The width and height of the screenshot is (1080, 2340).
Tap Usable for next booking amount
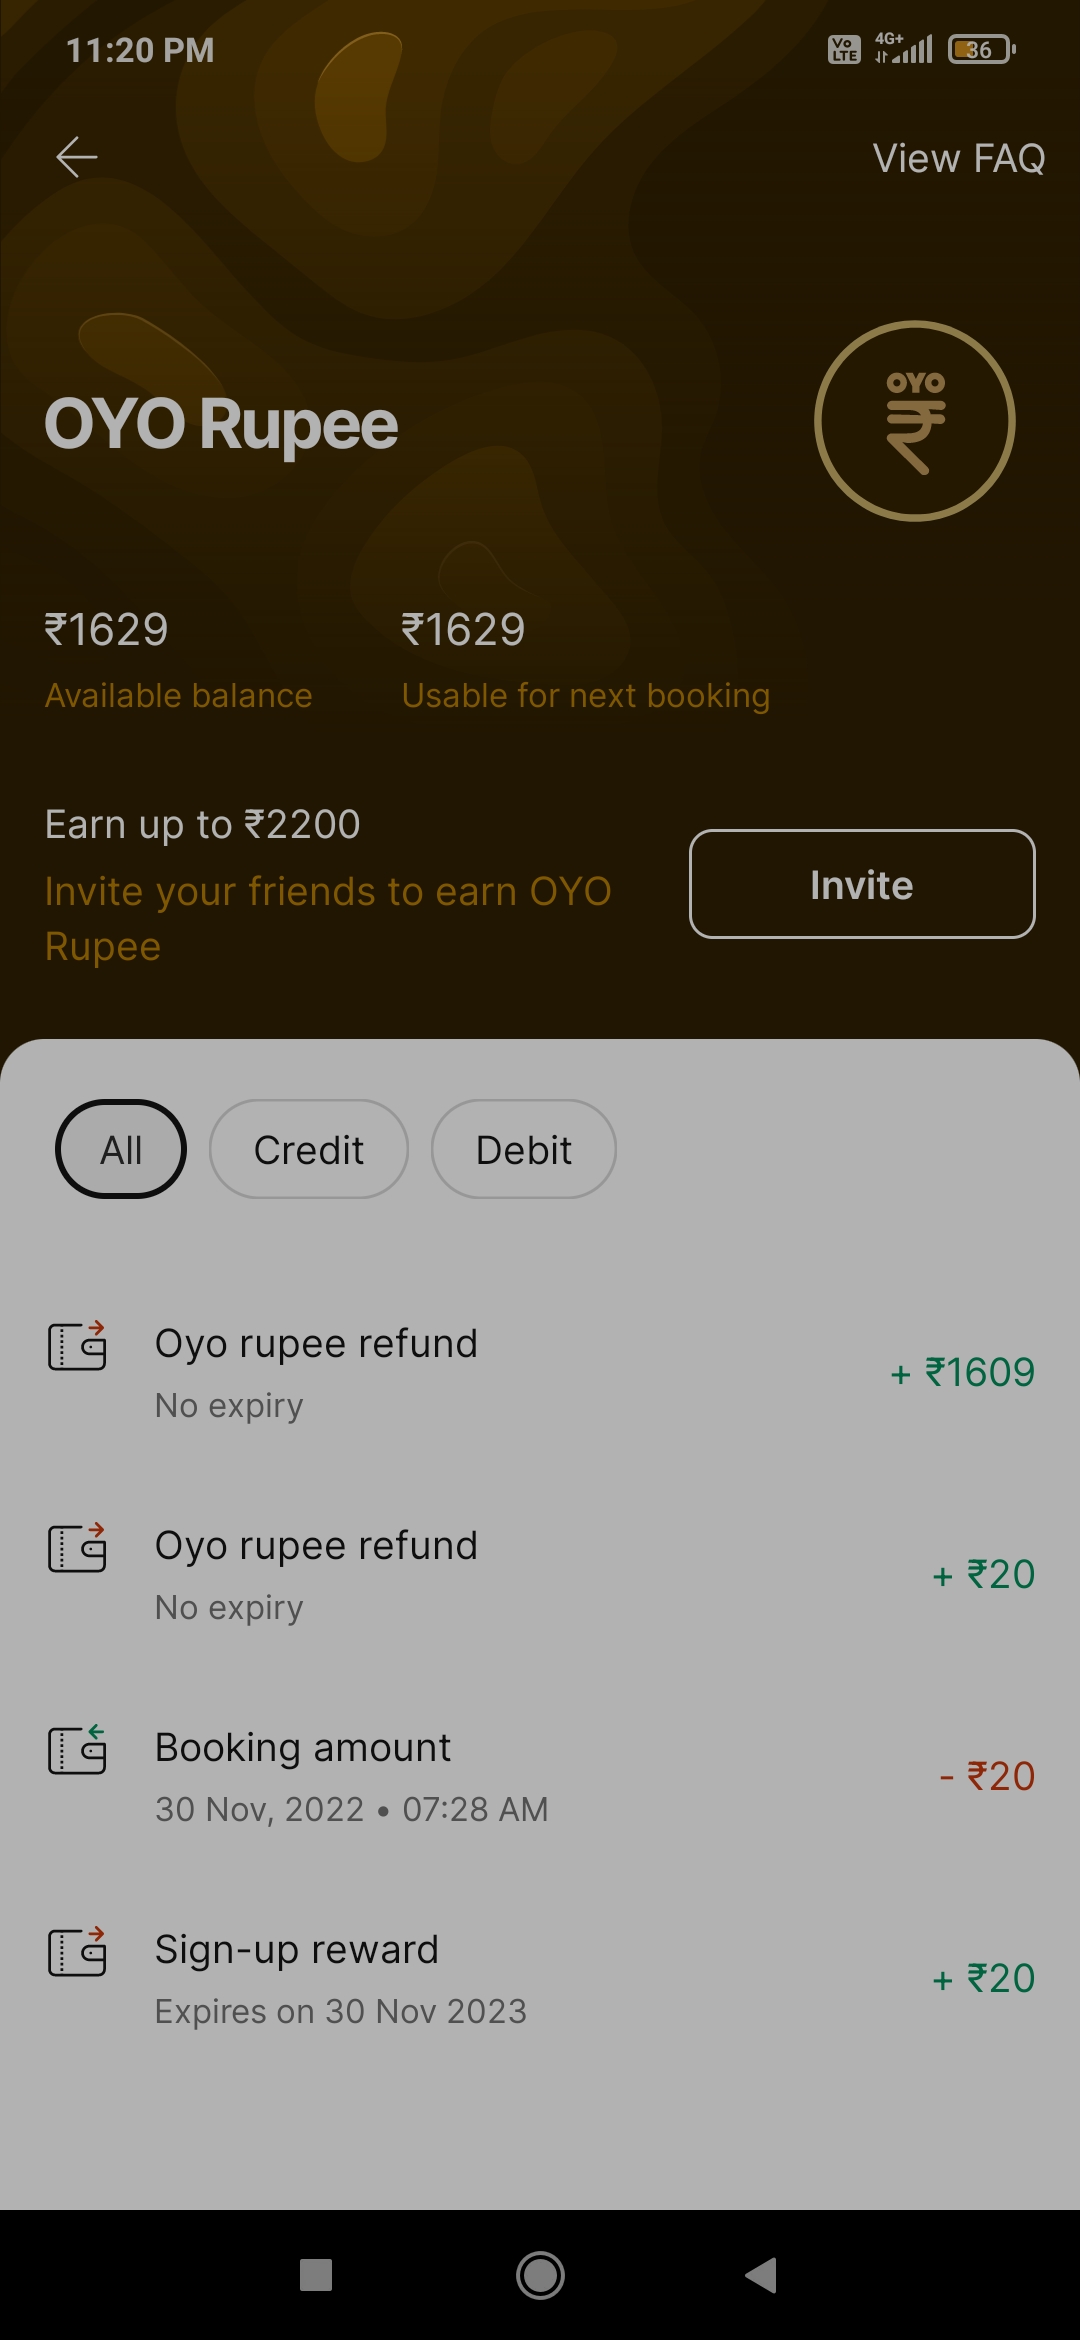tap(463, 630)
